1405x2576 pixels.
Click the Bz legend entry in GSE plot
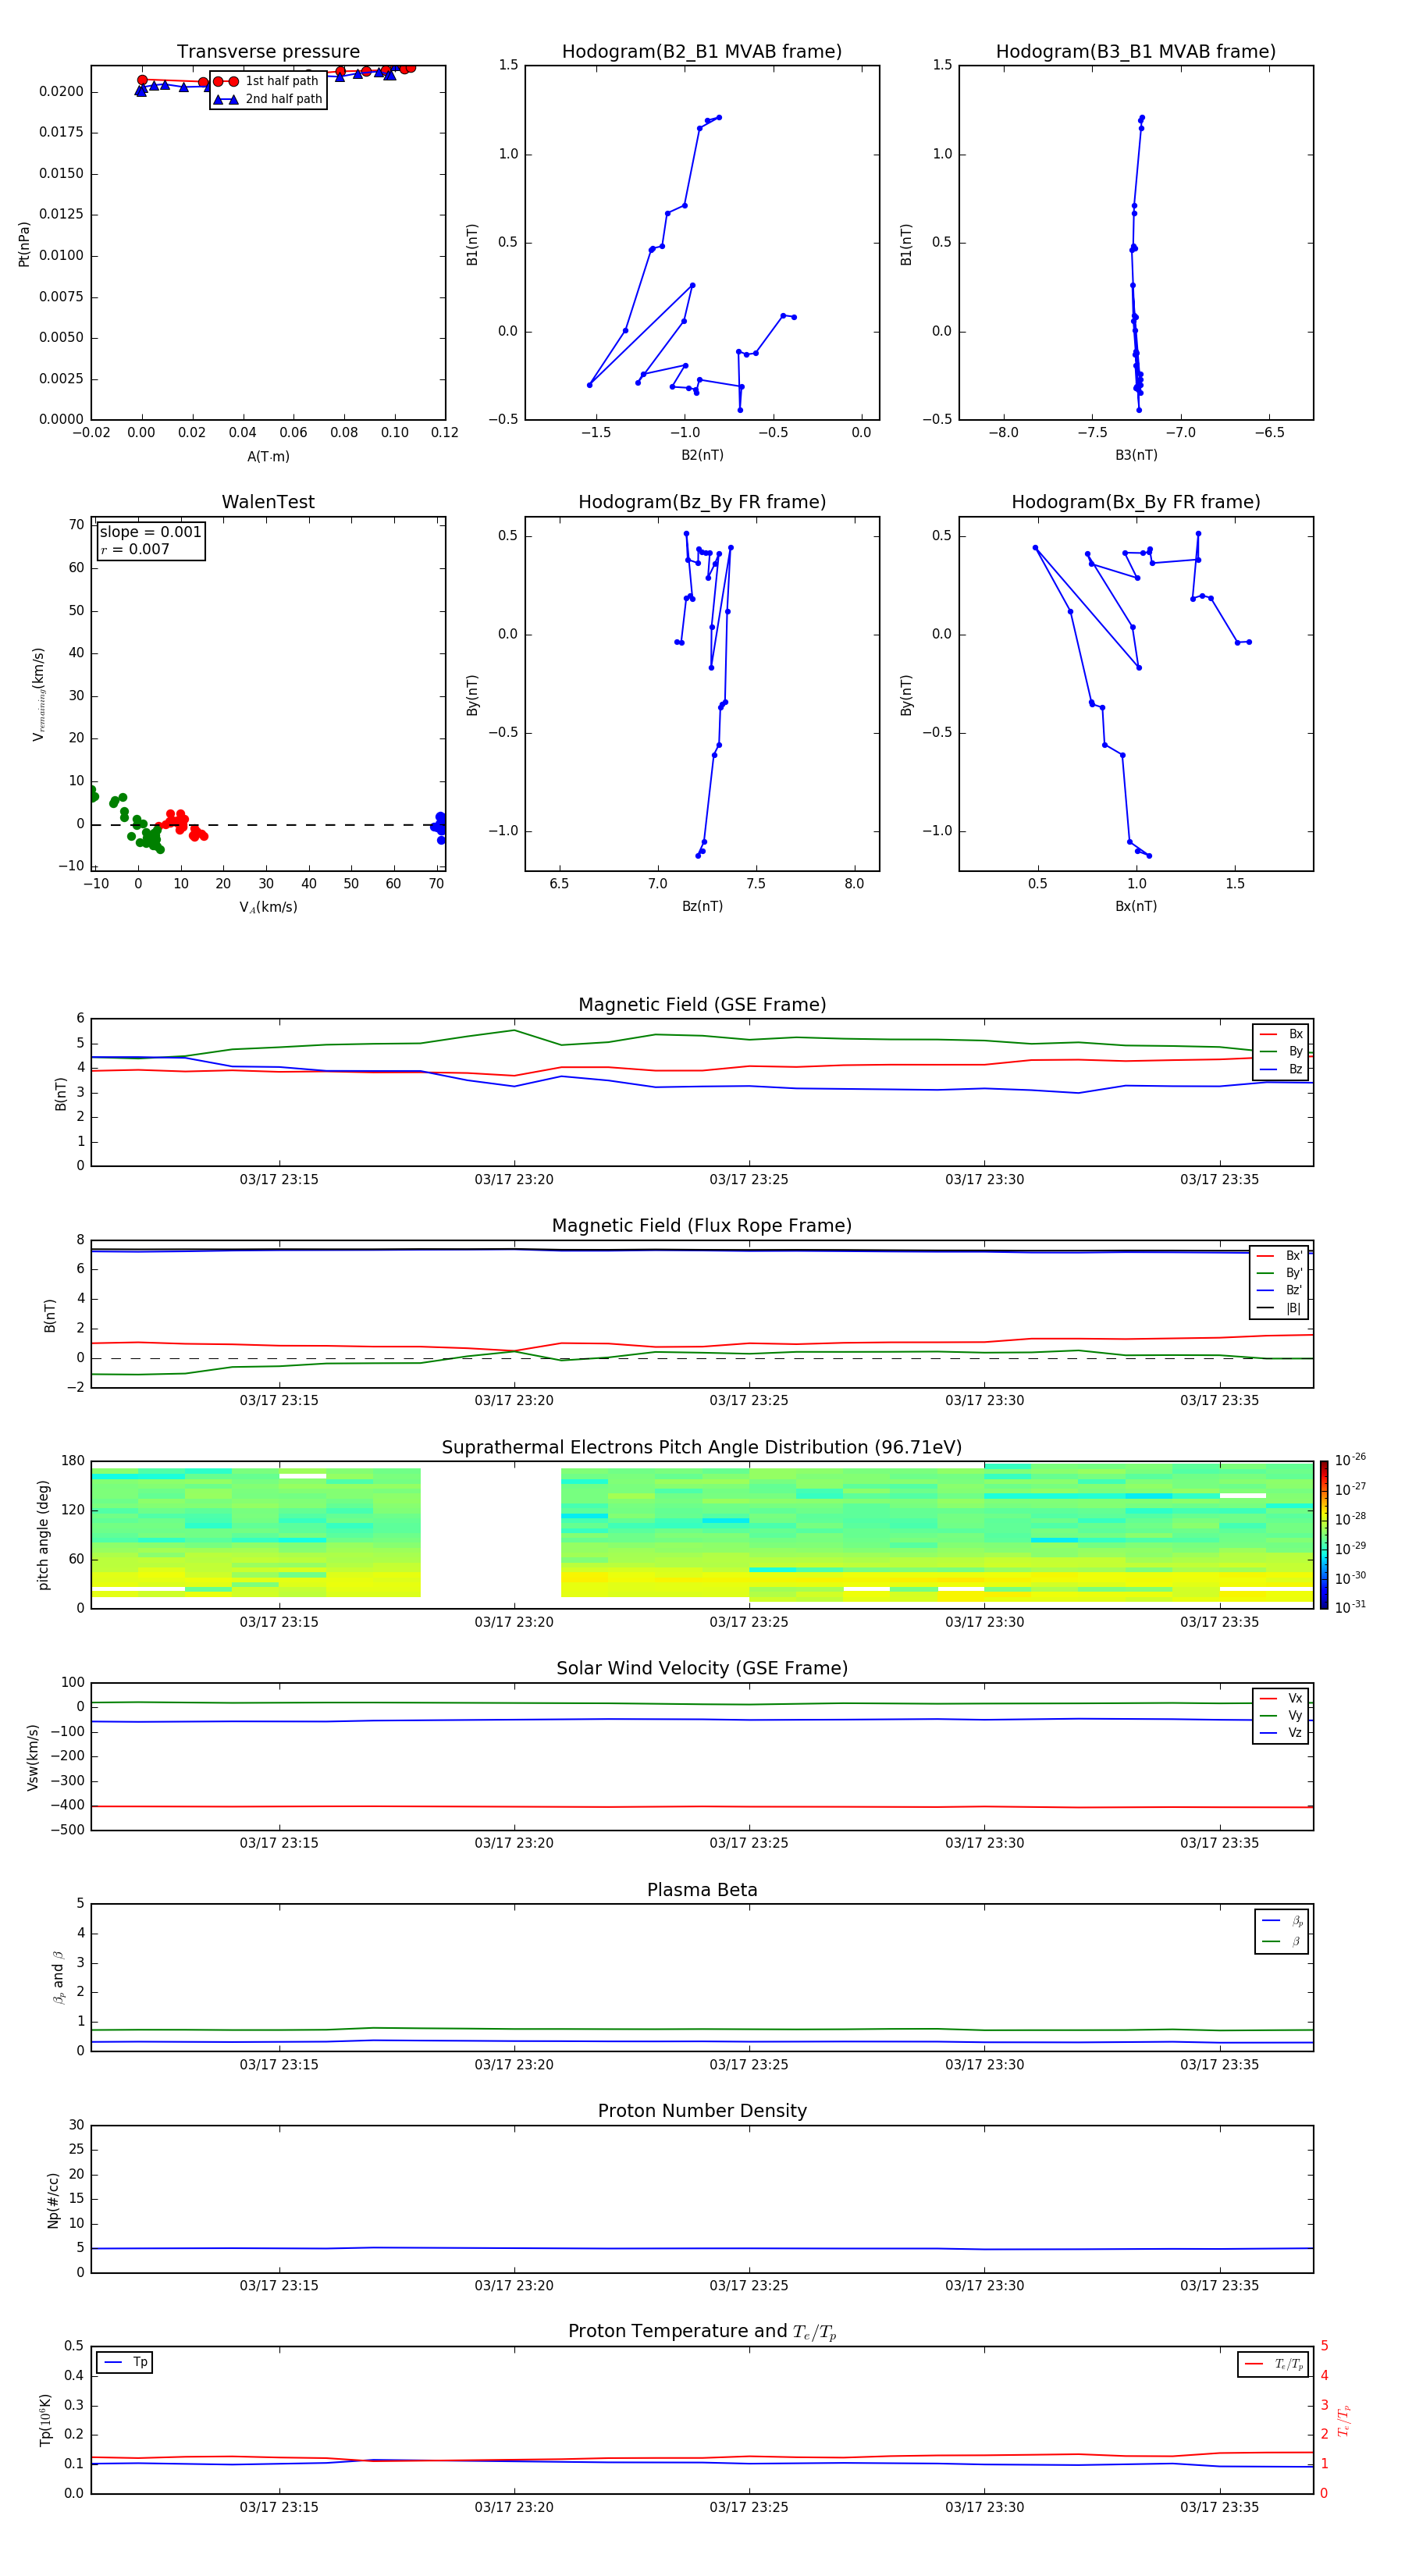click(x=1281, y=1069)
